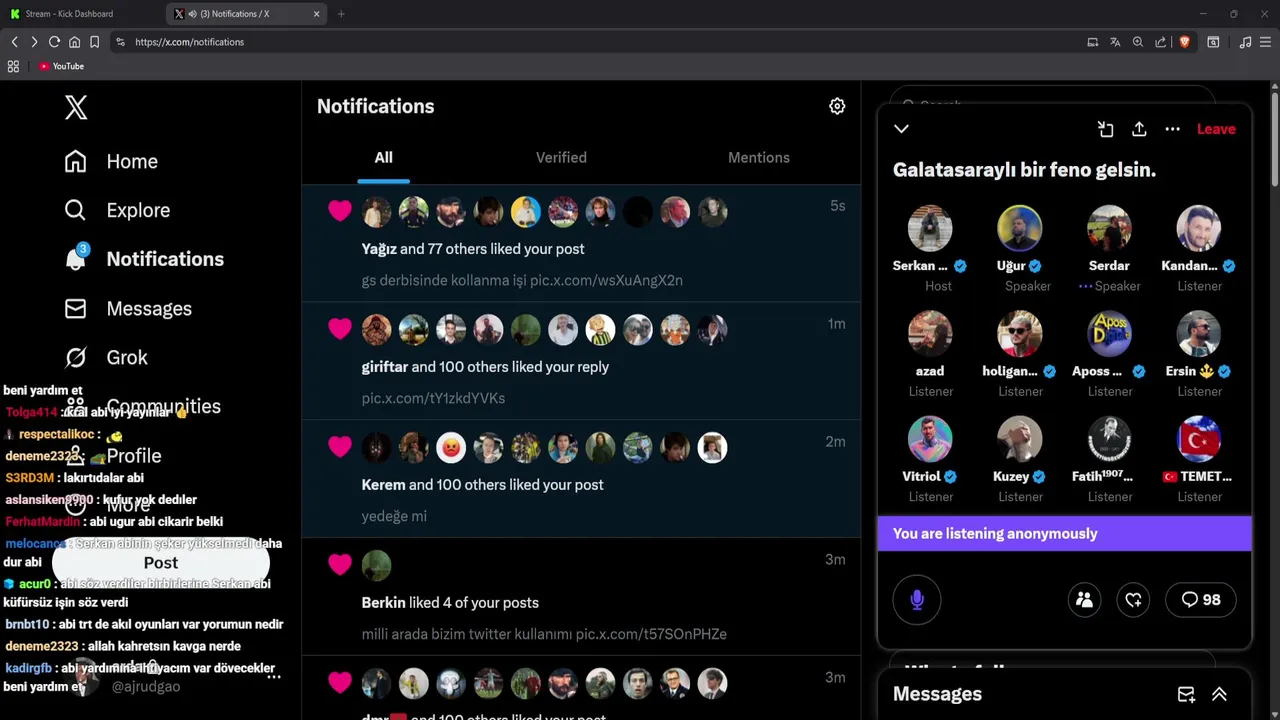This screenshot has height=720, width=1280.
Task: Switch to the Mentions tab
Action: [758, 157]
